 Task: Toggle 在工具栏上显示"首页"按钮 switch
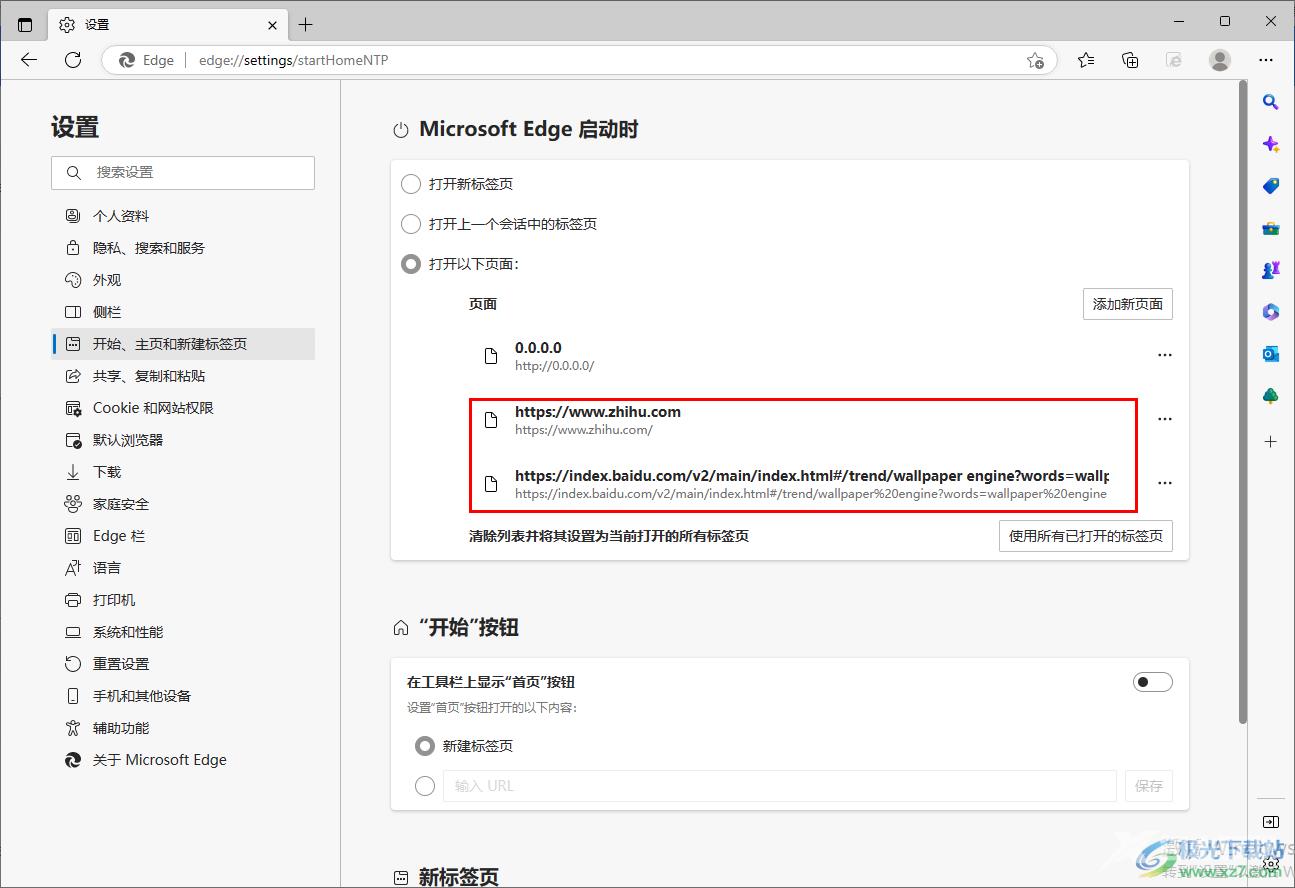[1153, 682]
